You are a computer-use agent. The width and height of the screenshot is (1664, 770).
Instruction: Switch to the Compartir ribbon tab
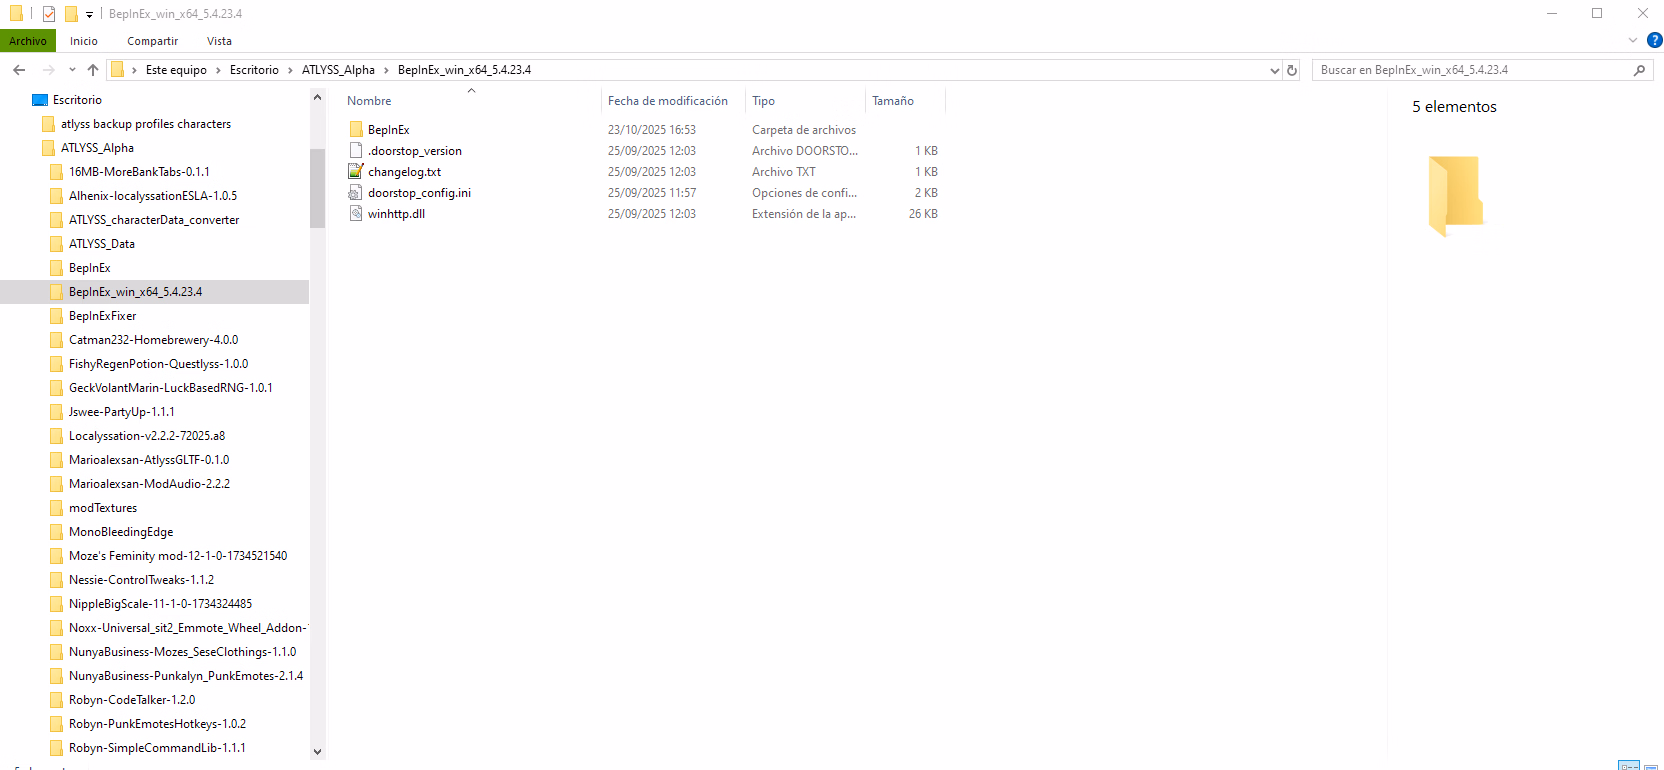[152, 41]
